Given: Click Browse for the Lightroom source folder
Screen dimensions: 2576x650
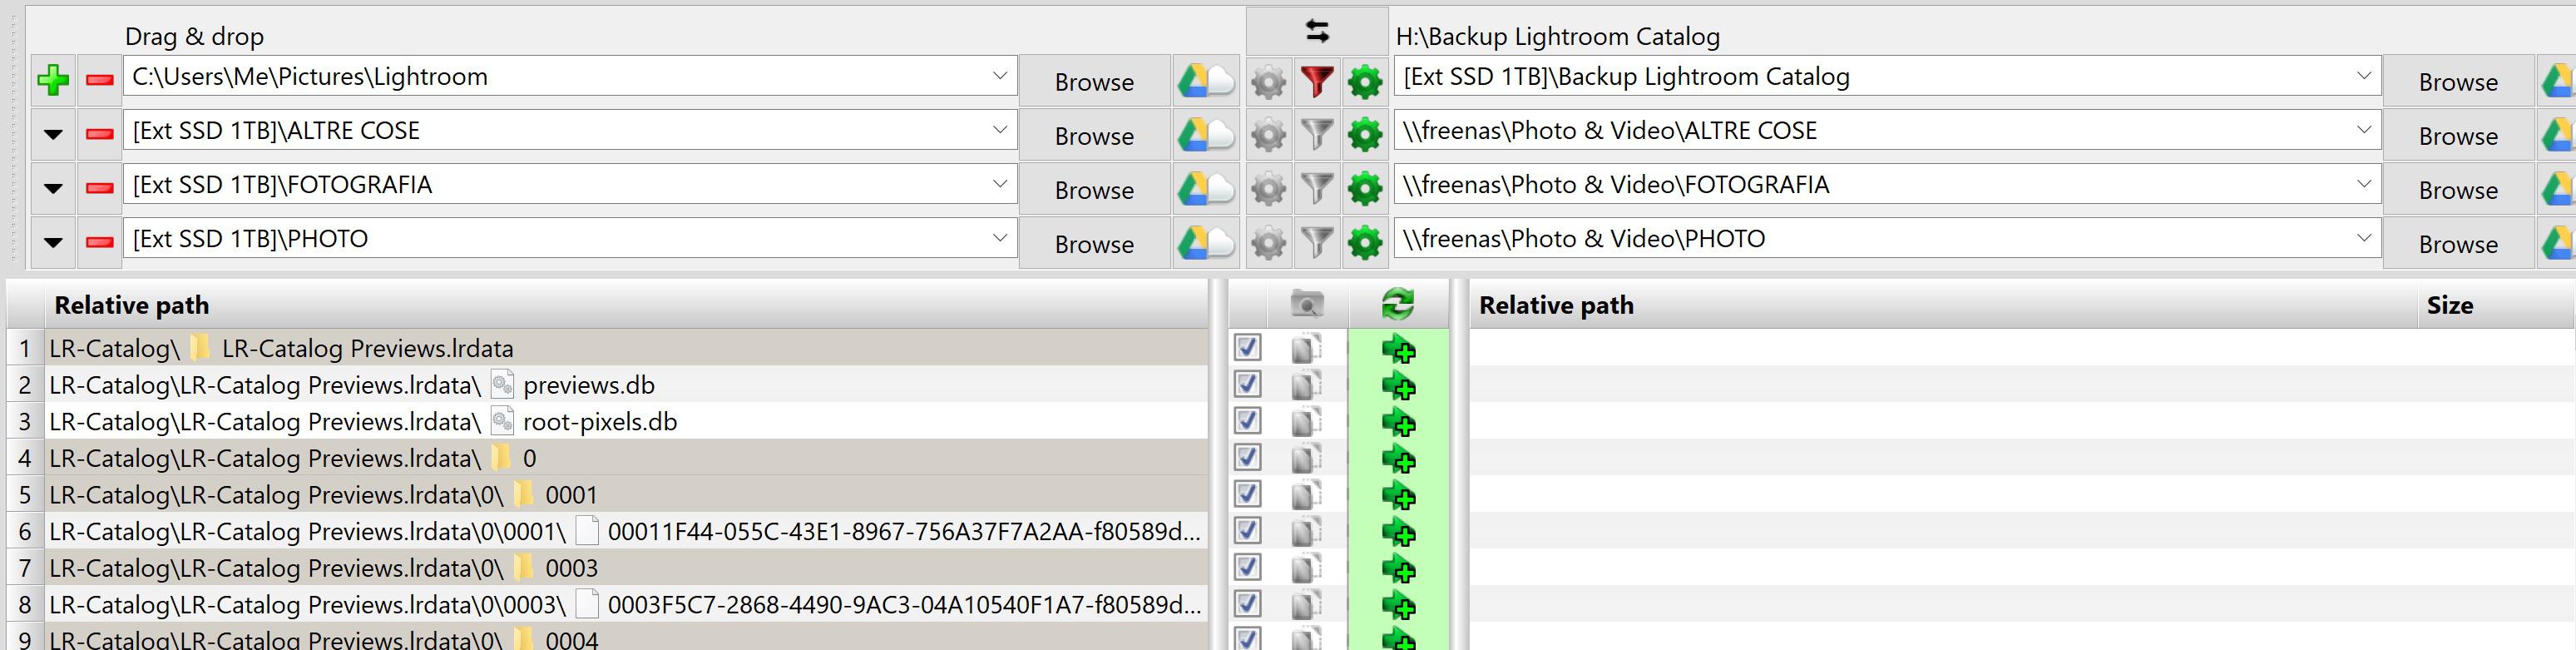Looking at the screenshot, I should 1094,81.
